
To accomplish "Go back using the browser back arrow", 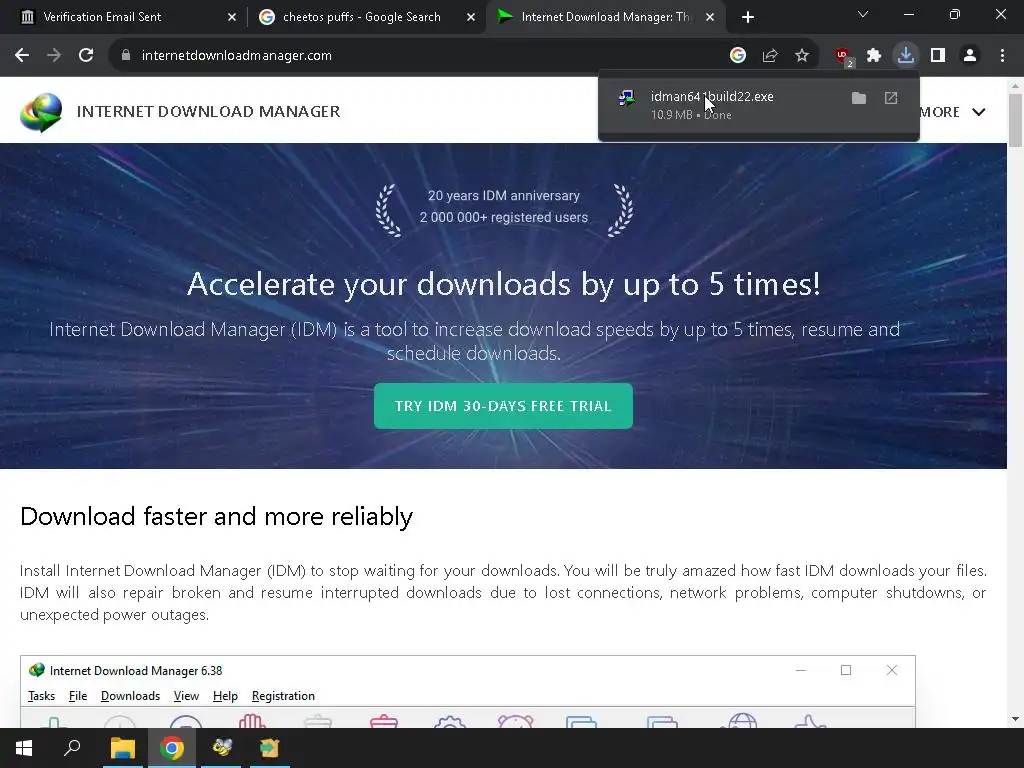I will click(22, 56).
